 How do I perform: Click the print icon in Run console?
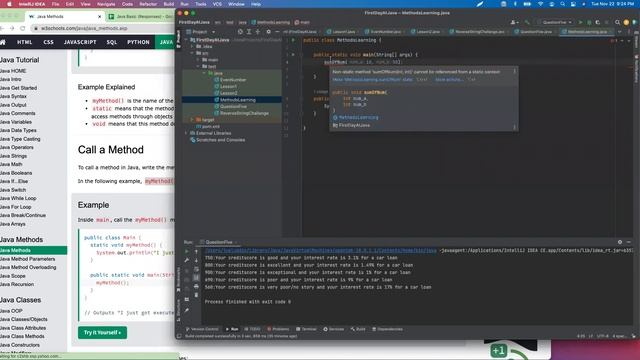196,286
